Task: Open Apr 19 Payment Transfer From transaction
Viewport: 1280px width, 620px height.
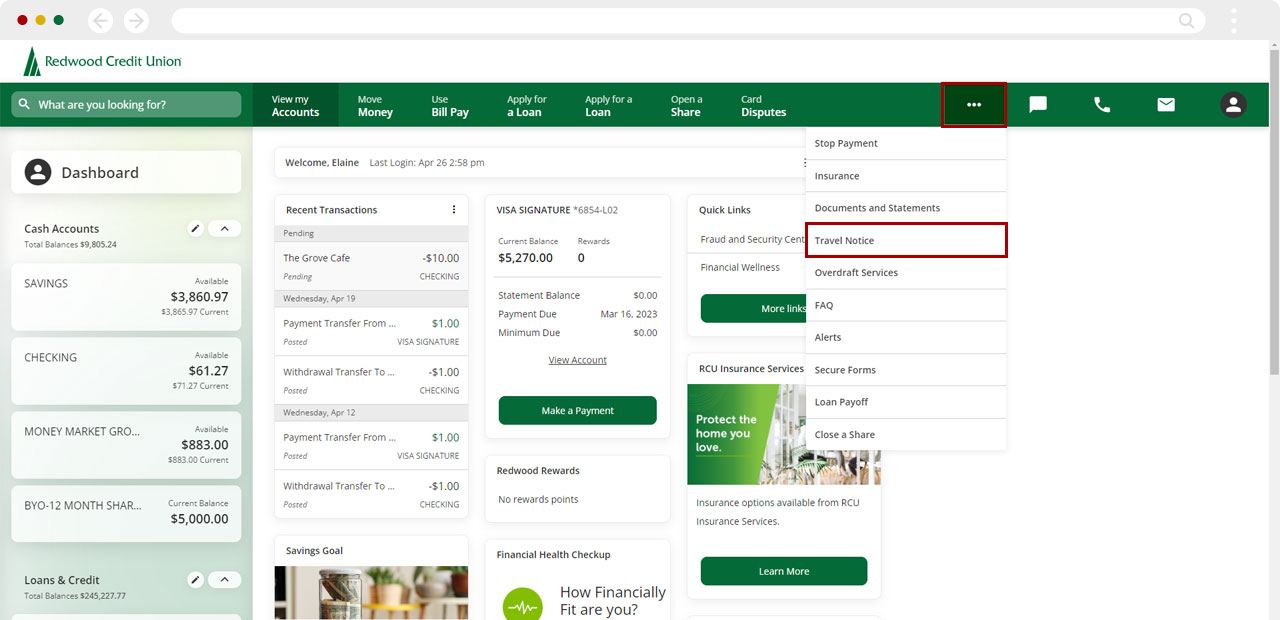Action: coord(371,332)
